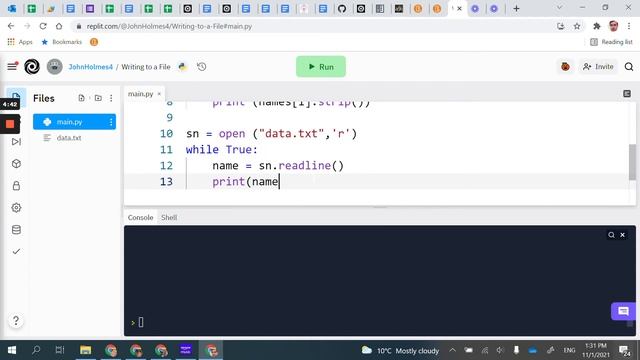The image size is (640, 360).
Task: Open a new browser tab
Action: pyautogui.click(x=516, y=8)
